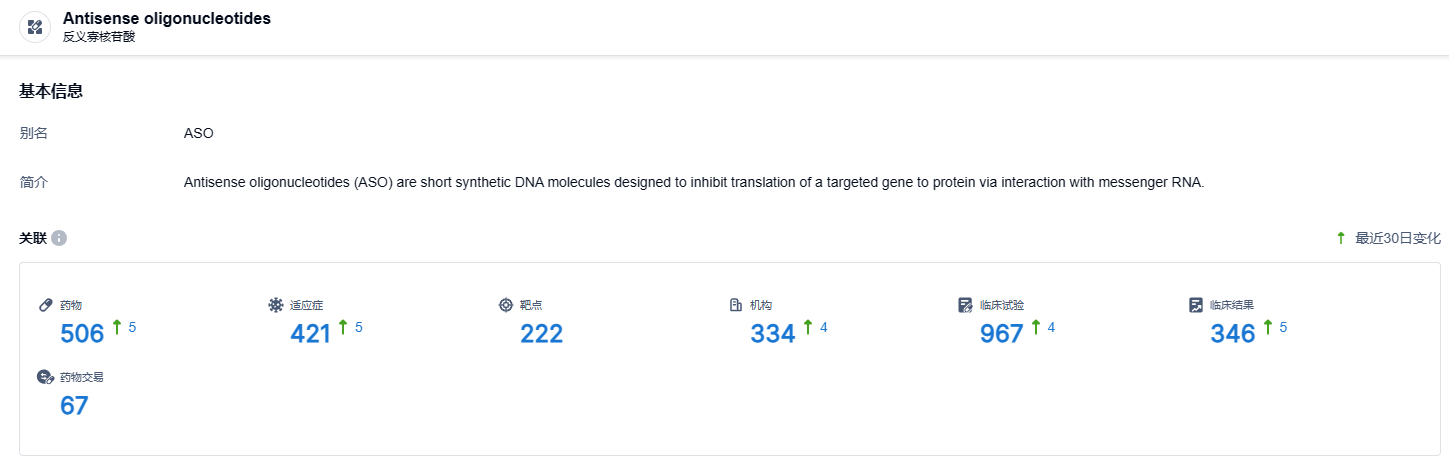This screenshot has width=1449, height=461.
Task: Click the pill icon for 药物
Action: click(x=45, y=305)
